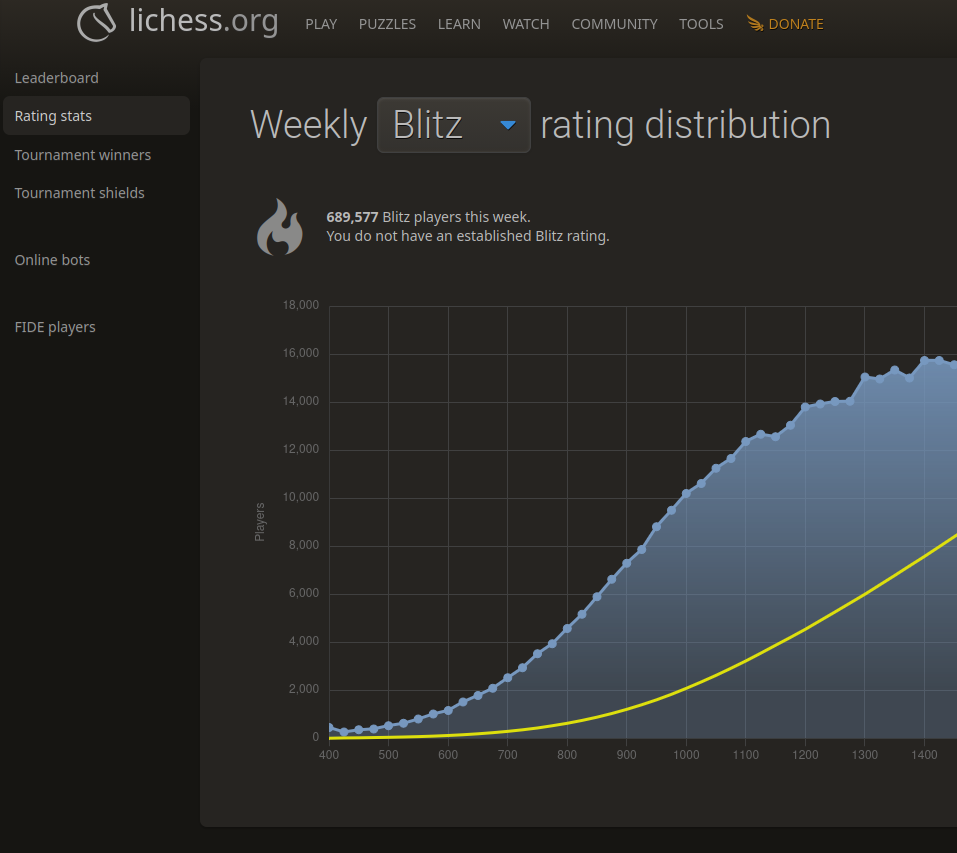Open the WATCH menu

[525, 24]
